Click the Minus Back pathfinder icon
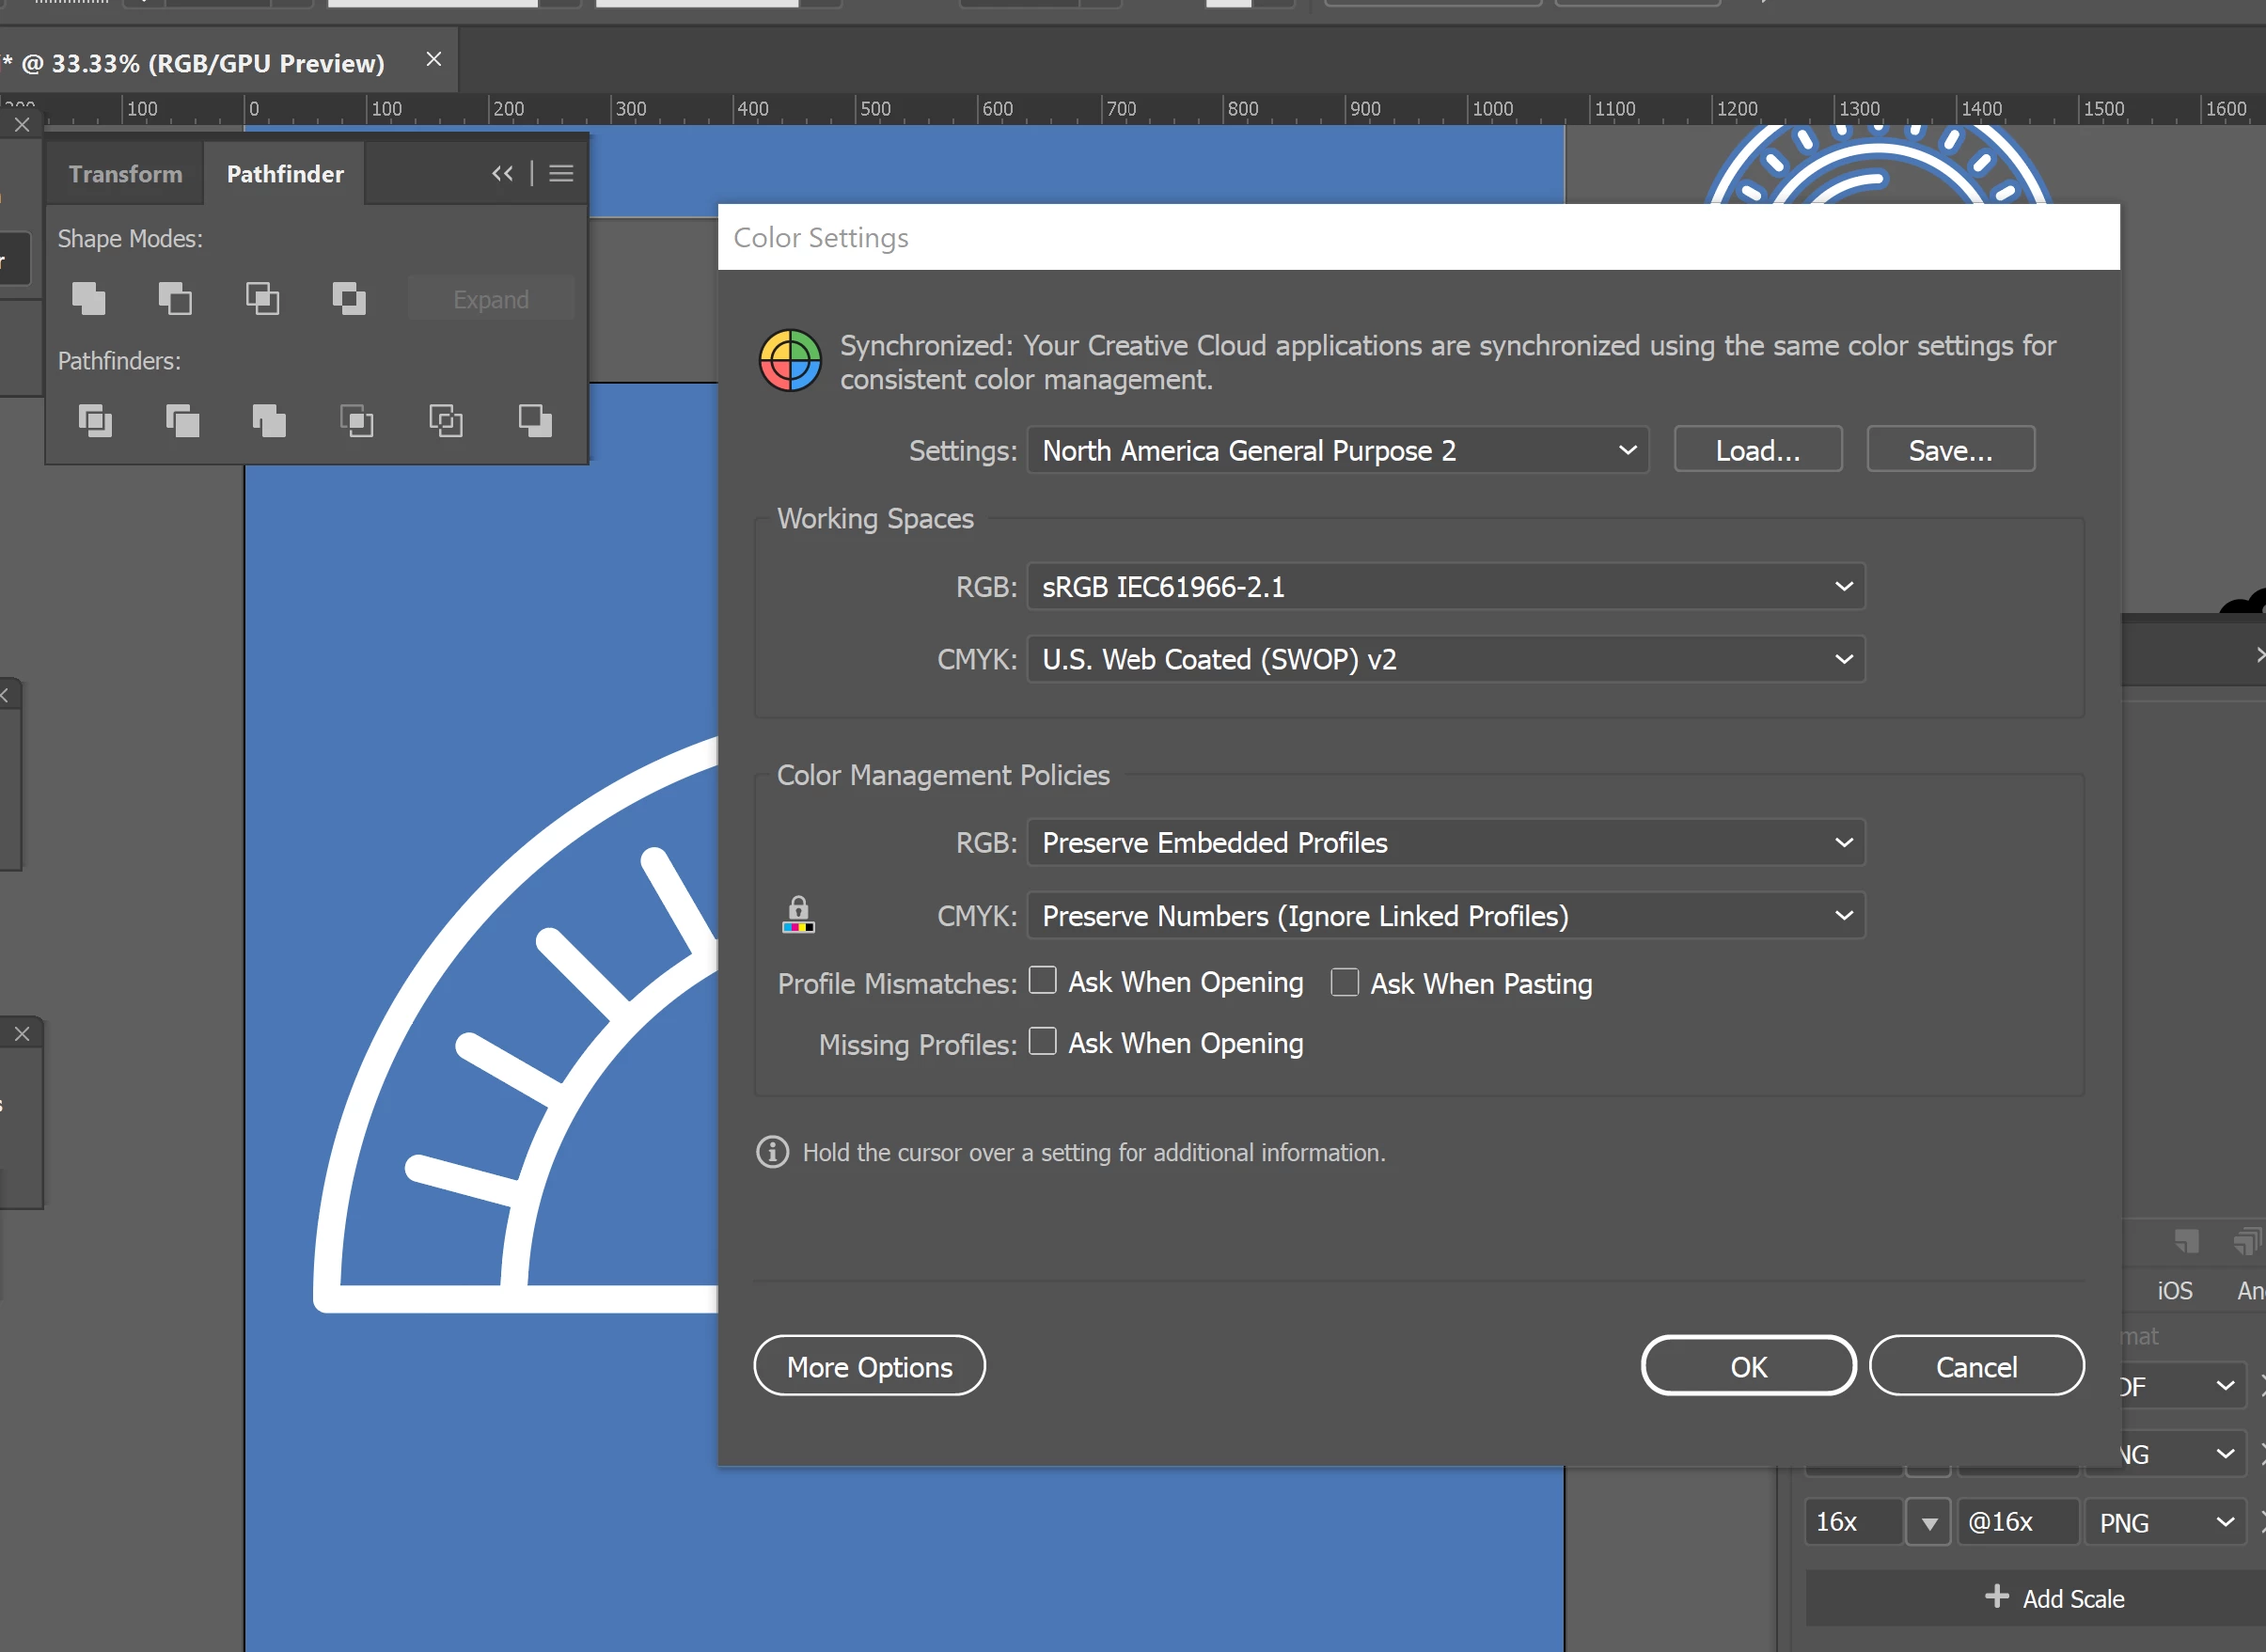This screenshot has height=1652, width=2266. pyautogui.click(x=535, y=421)
